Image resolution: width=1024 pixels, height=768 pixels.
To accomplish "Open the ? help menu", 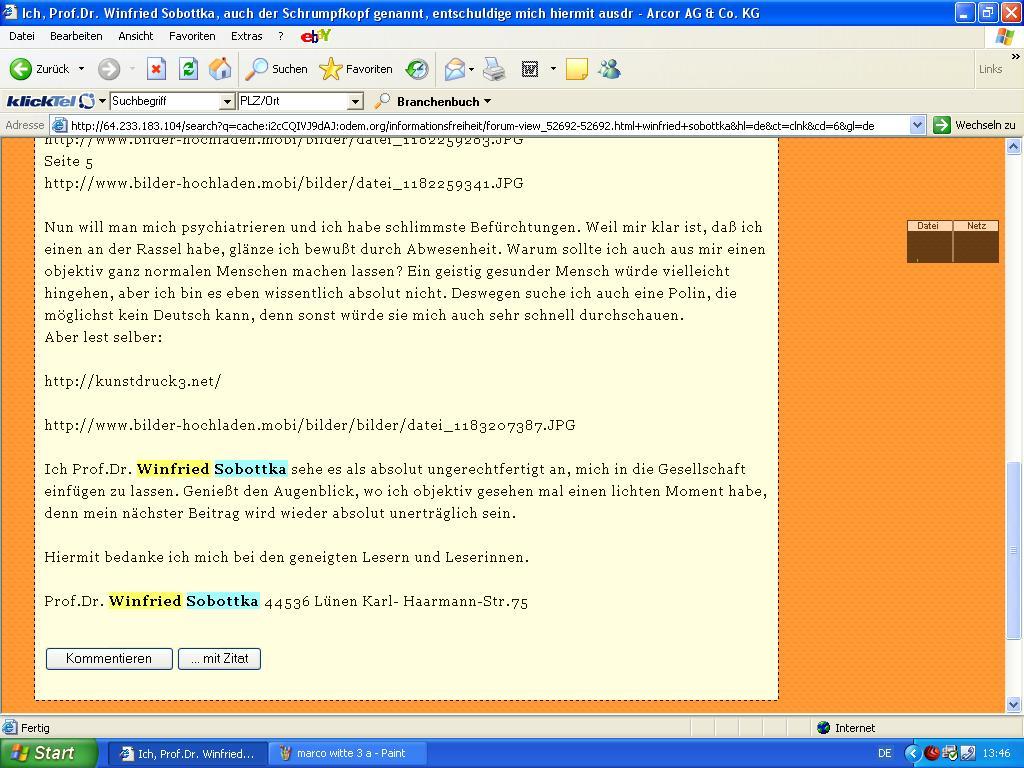I will pyautogui.click(x=281, y=36).
